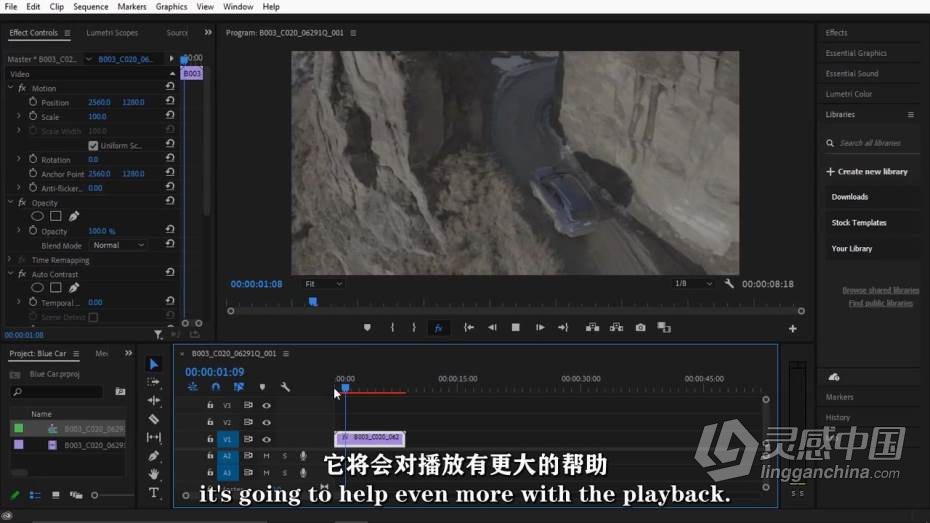Open Stock Templates library
This screenshot has width=930, height=523.
[859, 223]
